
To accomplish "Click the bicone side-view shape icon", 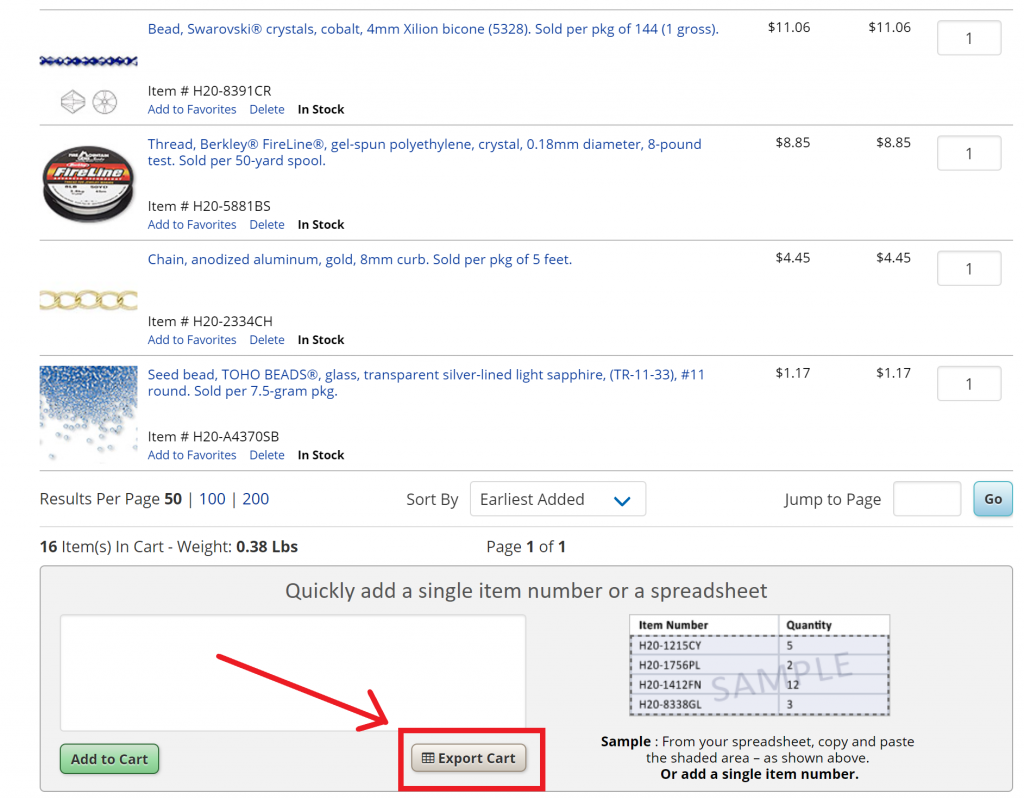I will pos(72,102).
